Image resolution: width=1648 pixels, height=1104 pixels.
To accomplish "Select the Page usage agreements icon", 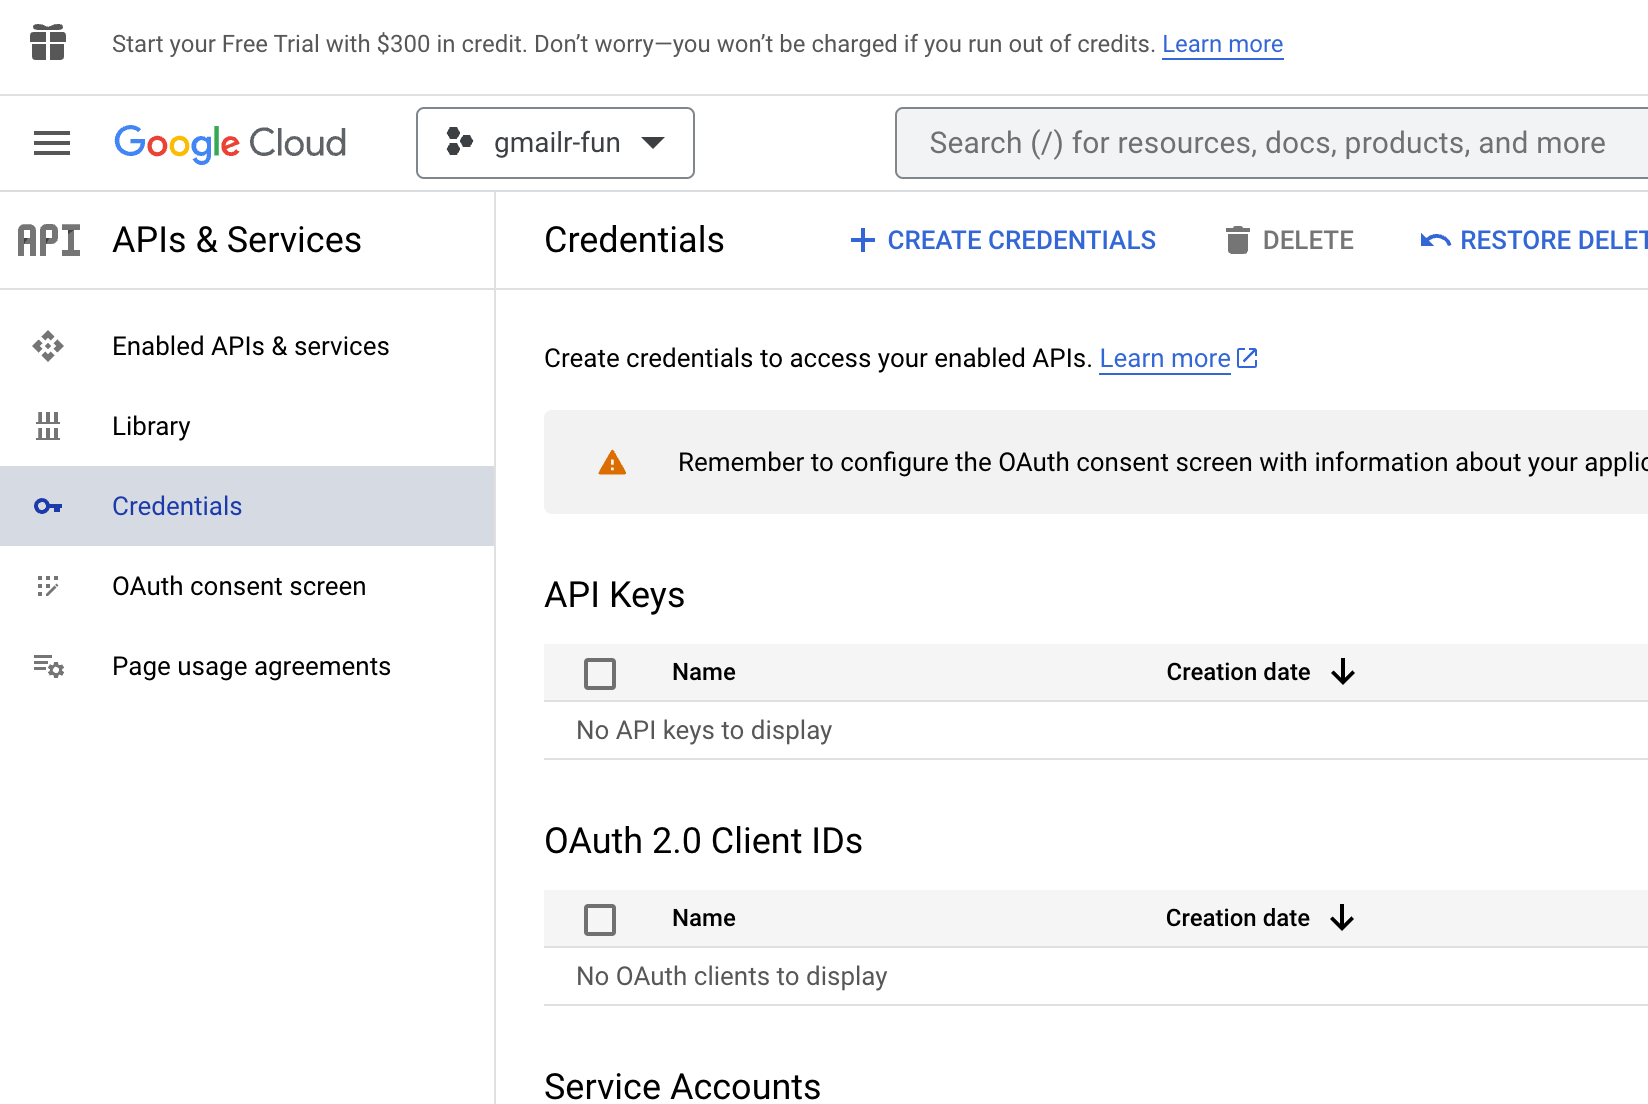I will click(47, 666).
